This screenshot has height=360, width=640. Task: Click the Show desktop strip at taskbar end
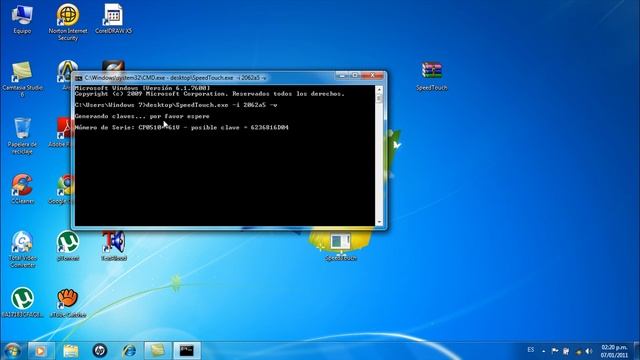click(636, 351)
